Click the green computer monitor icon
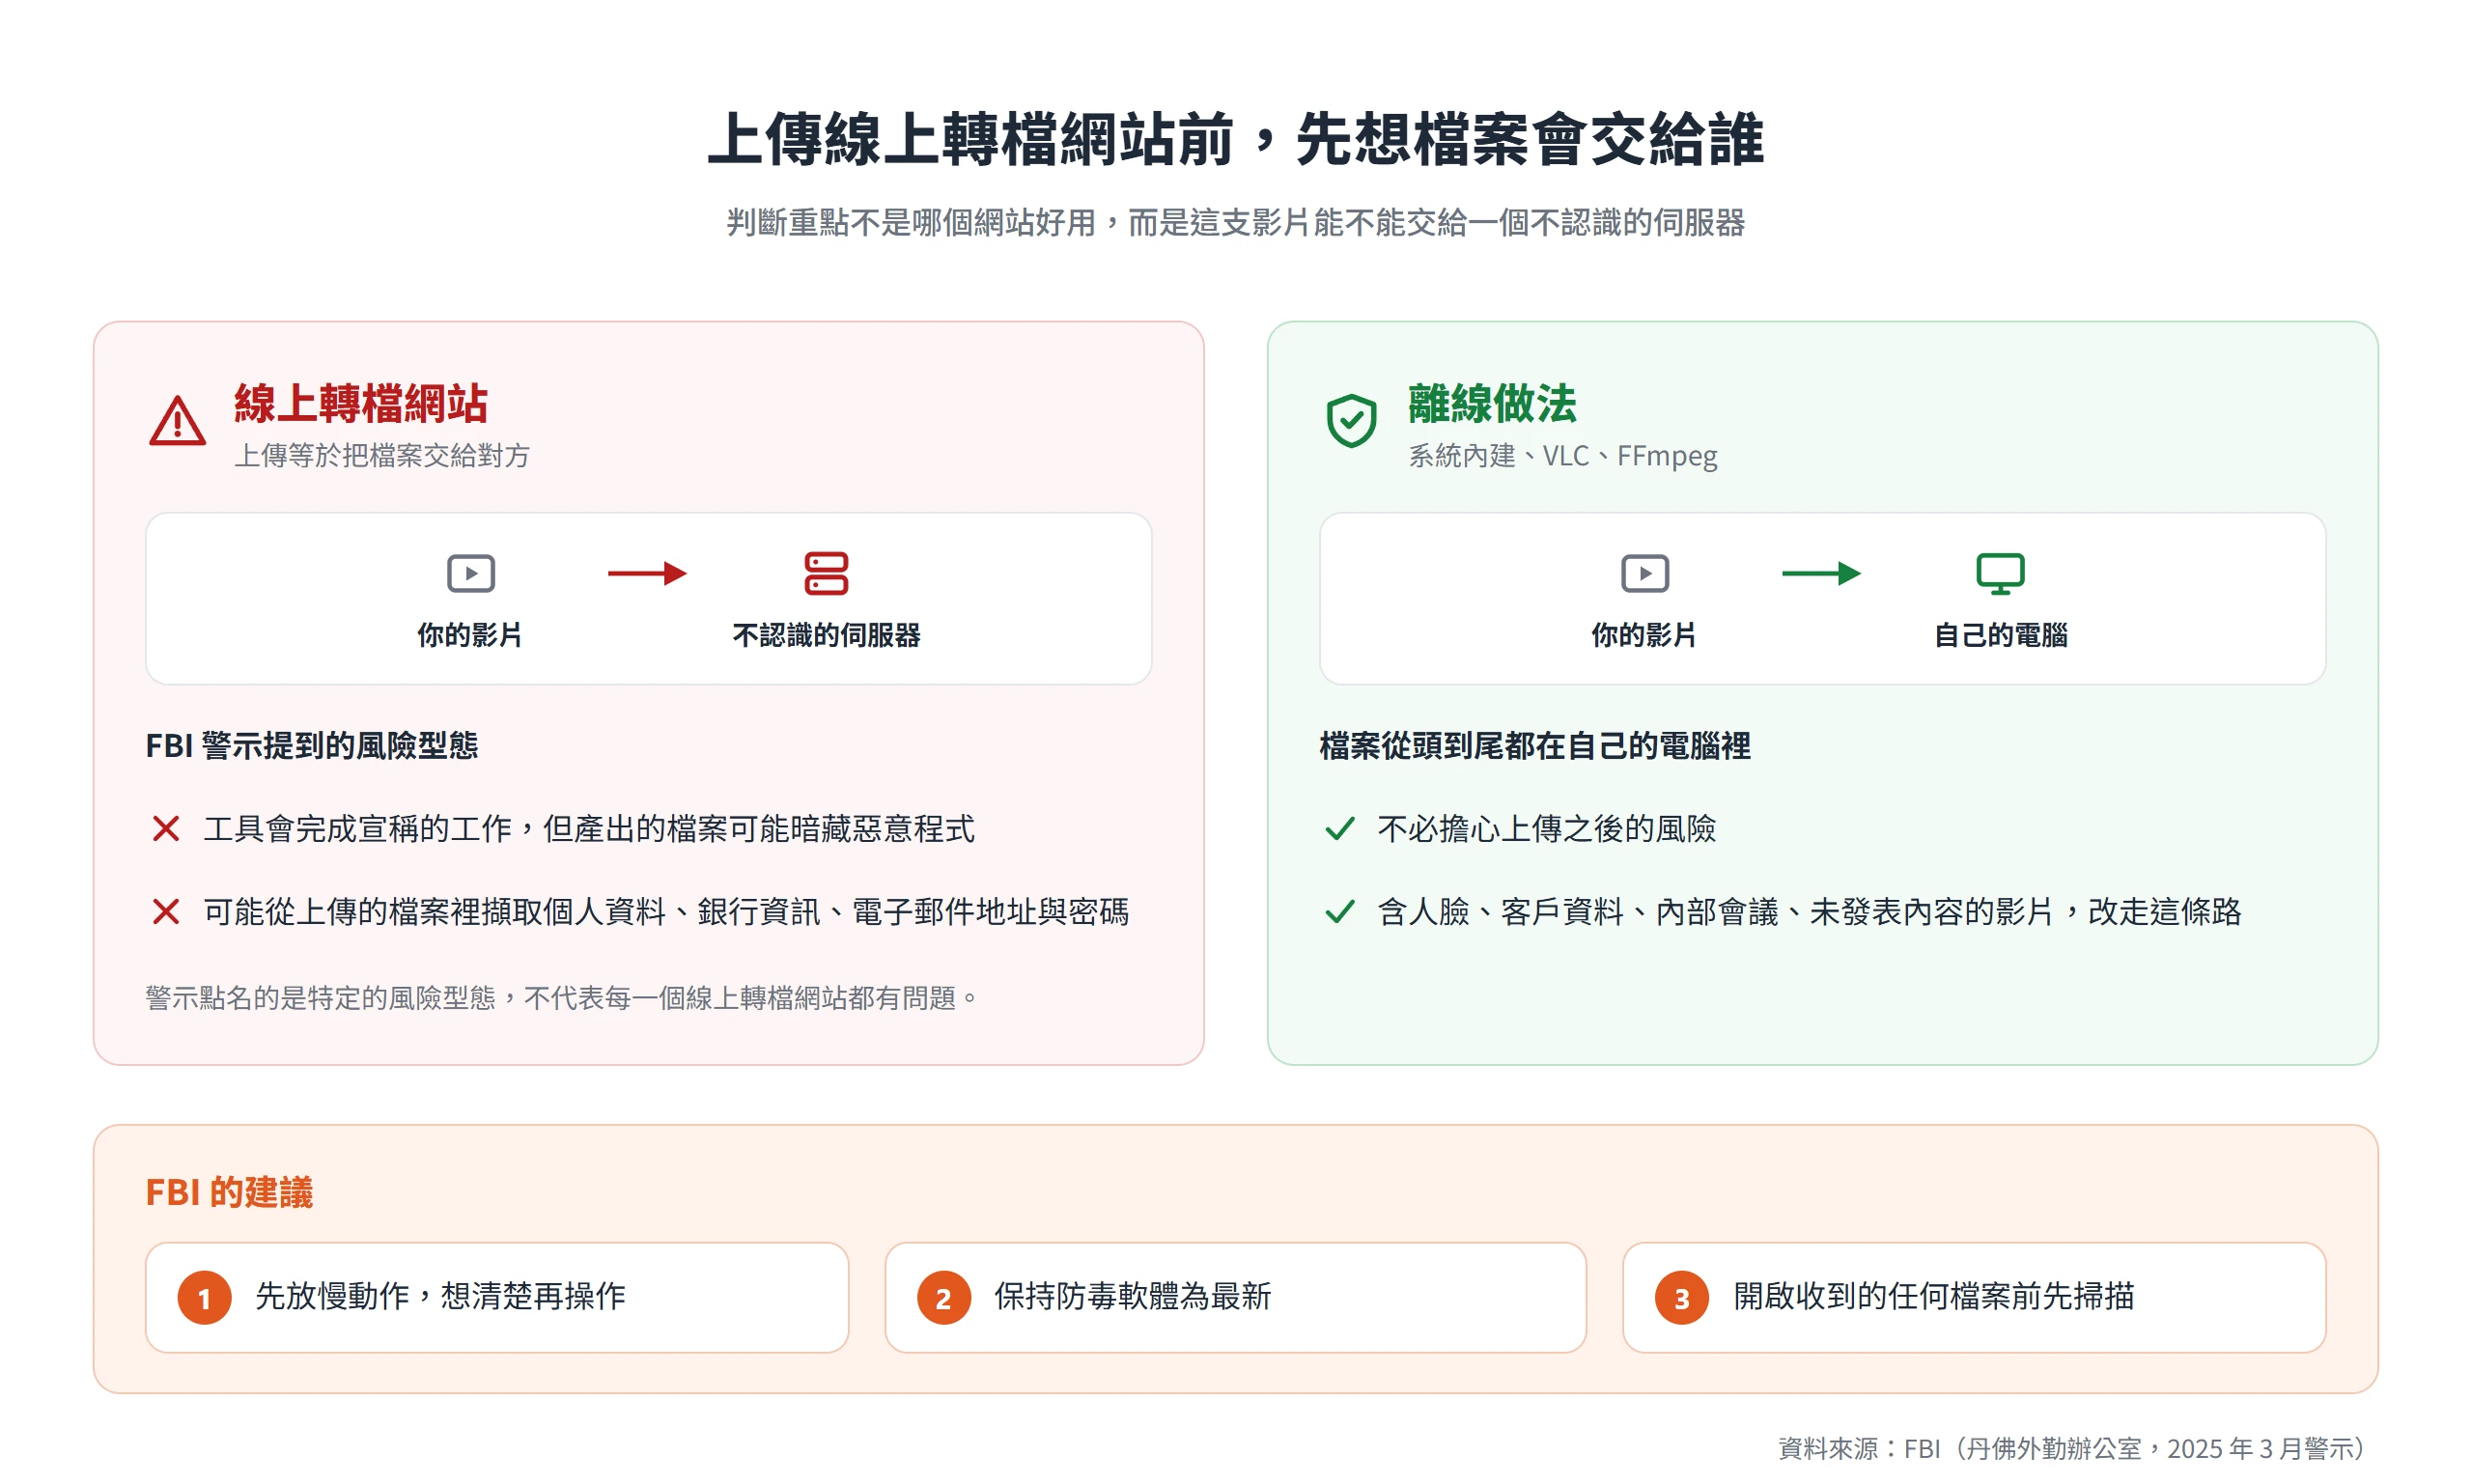 (2000, 573)
